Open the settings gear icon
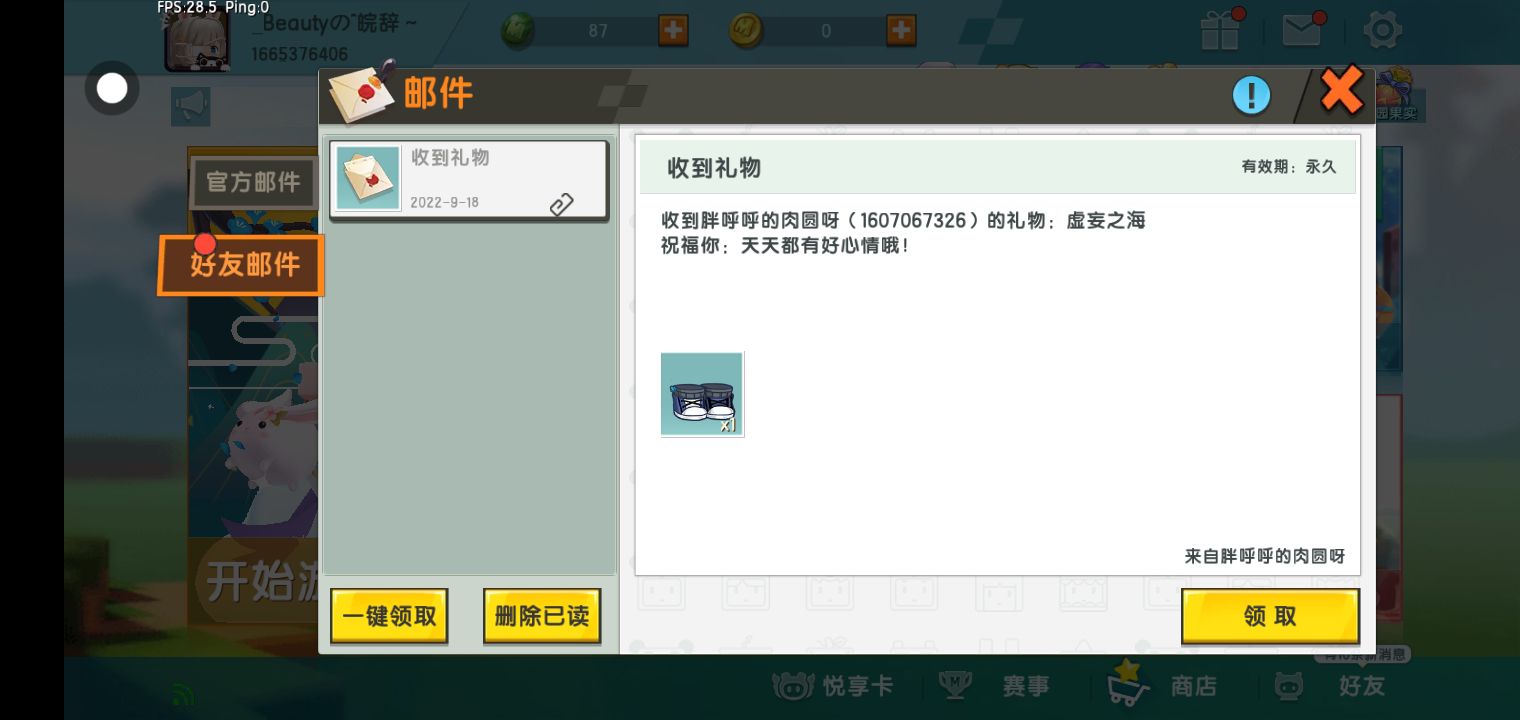 click(1382, 30)
